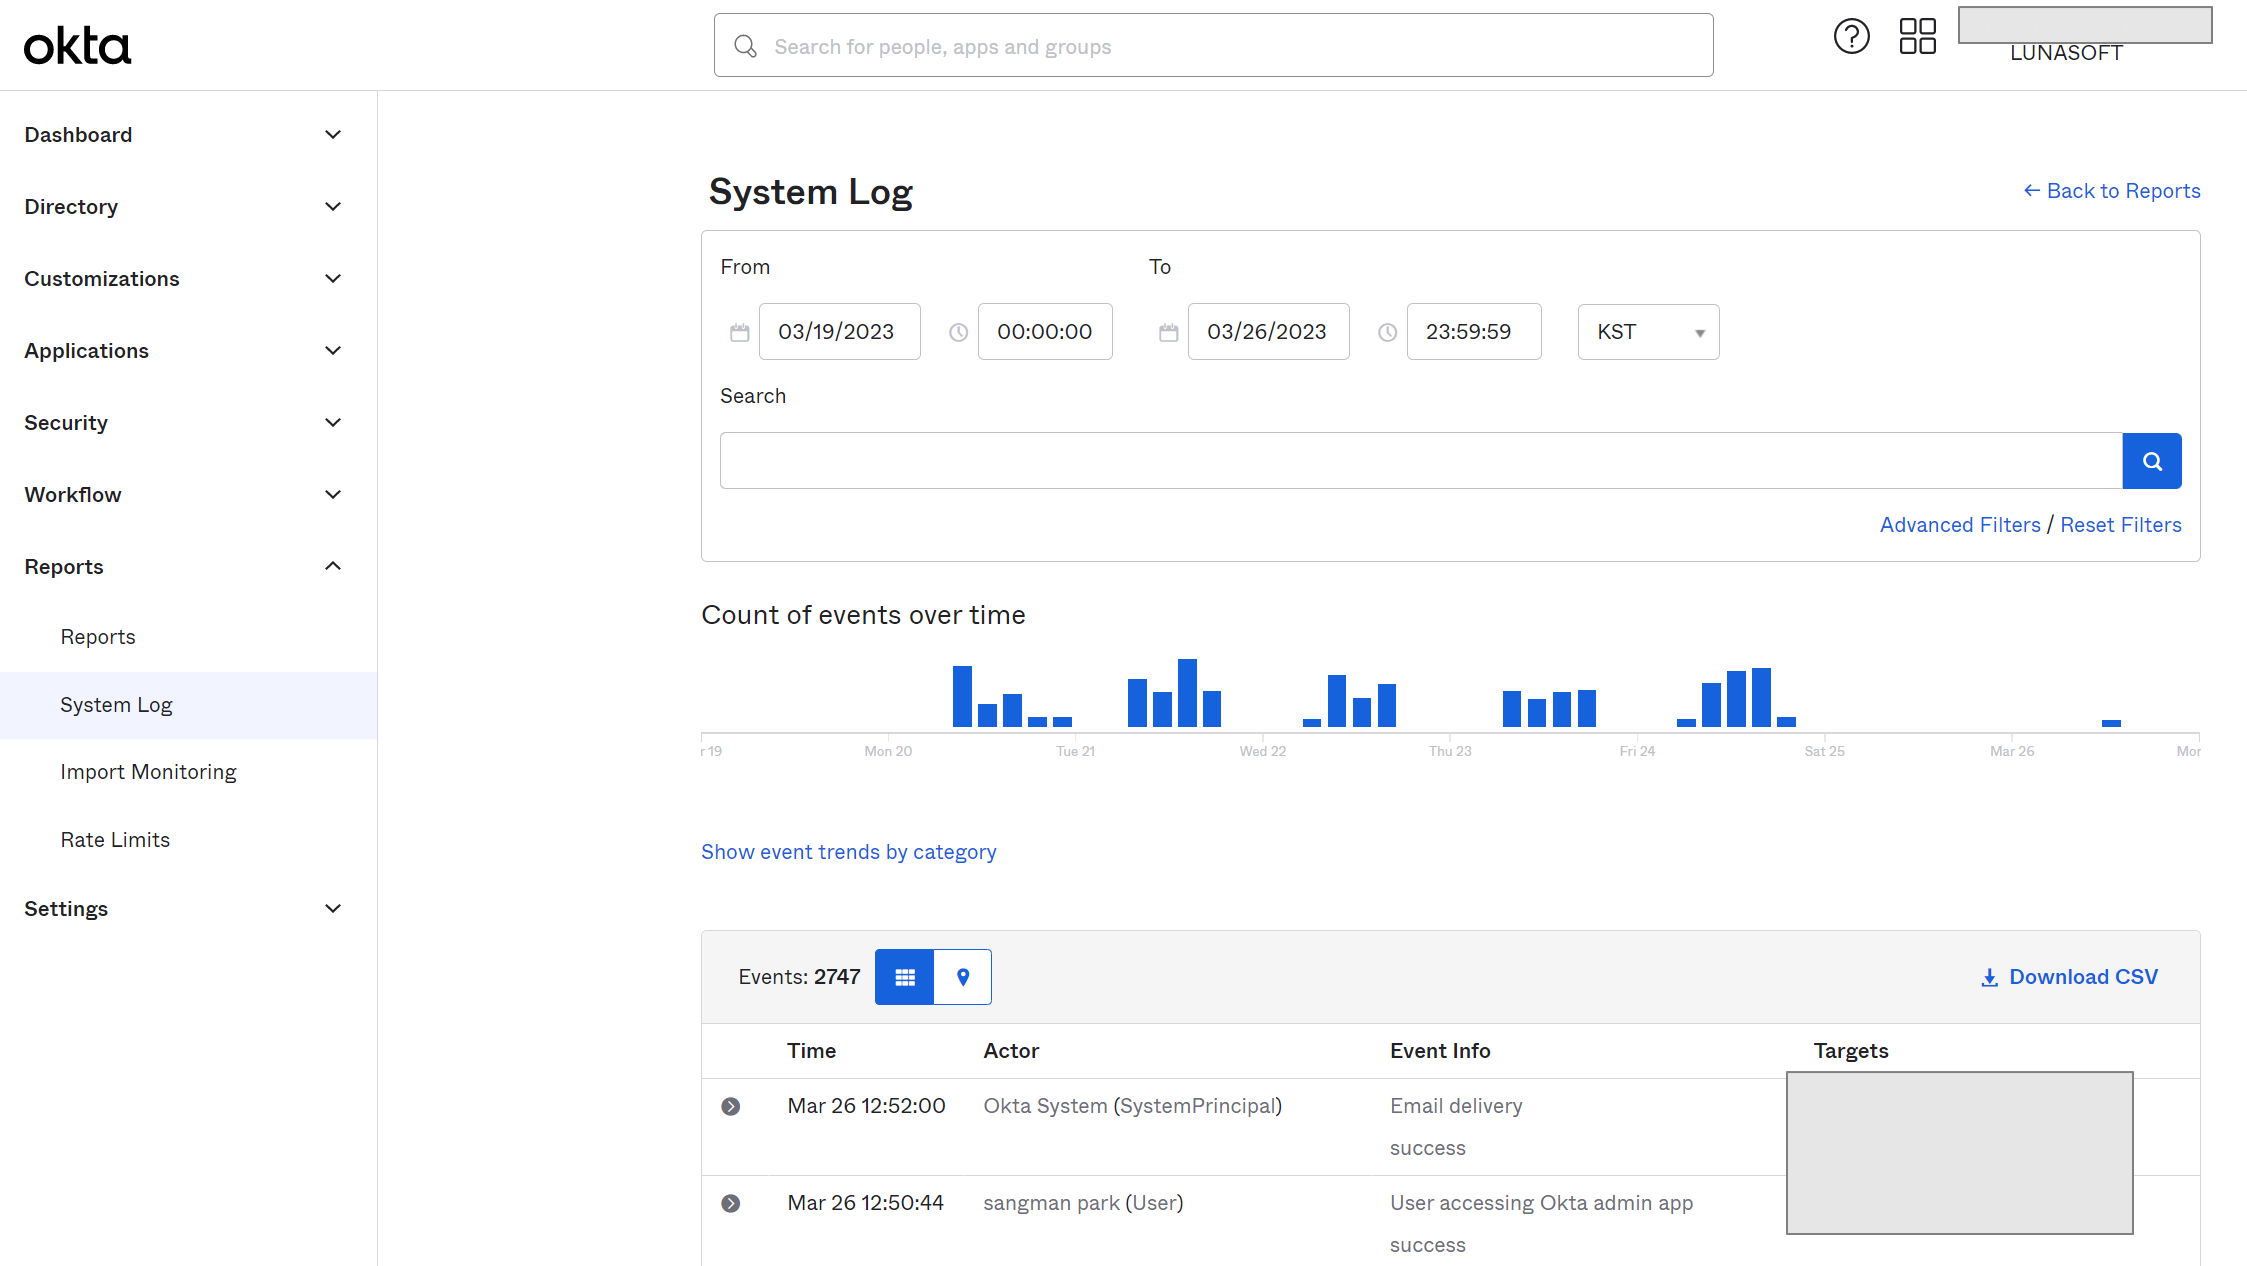Expand the Mar 26 12:50:44 event row

click(x=731, y=1203)
